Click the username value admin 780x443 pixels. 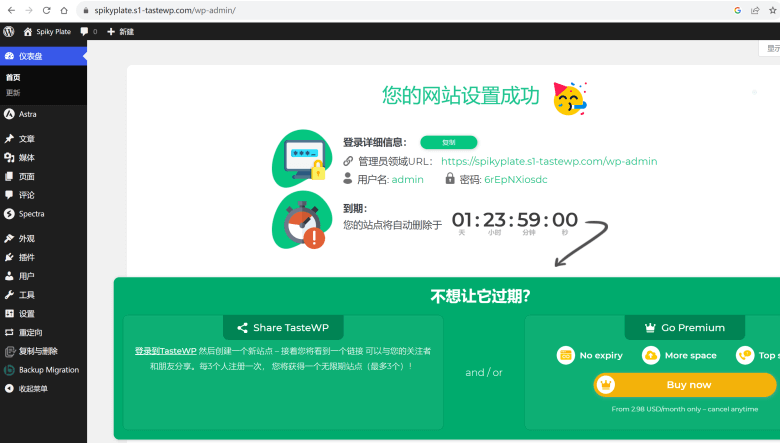[x=407, y=179]
